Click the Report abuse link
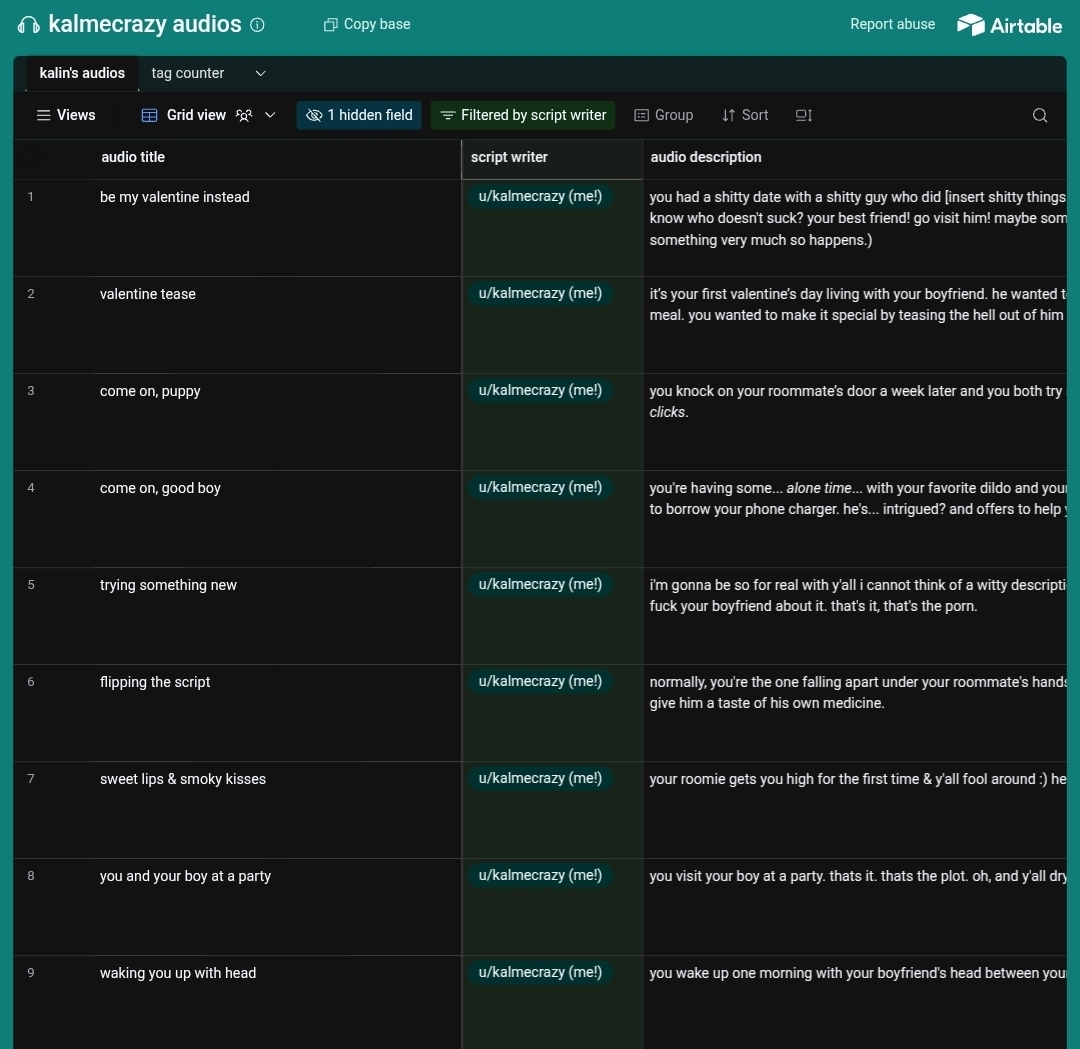This screenshot has width=1080, height=1049. click(892, 24)
